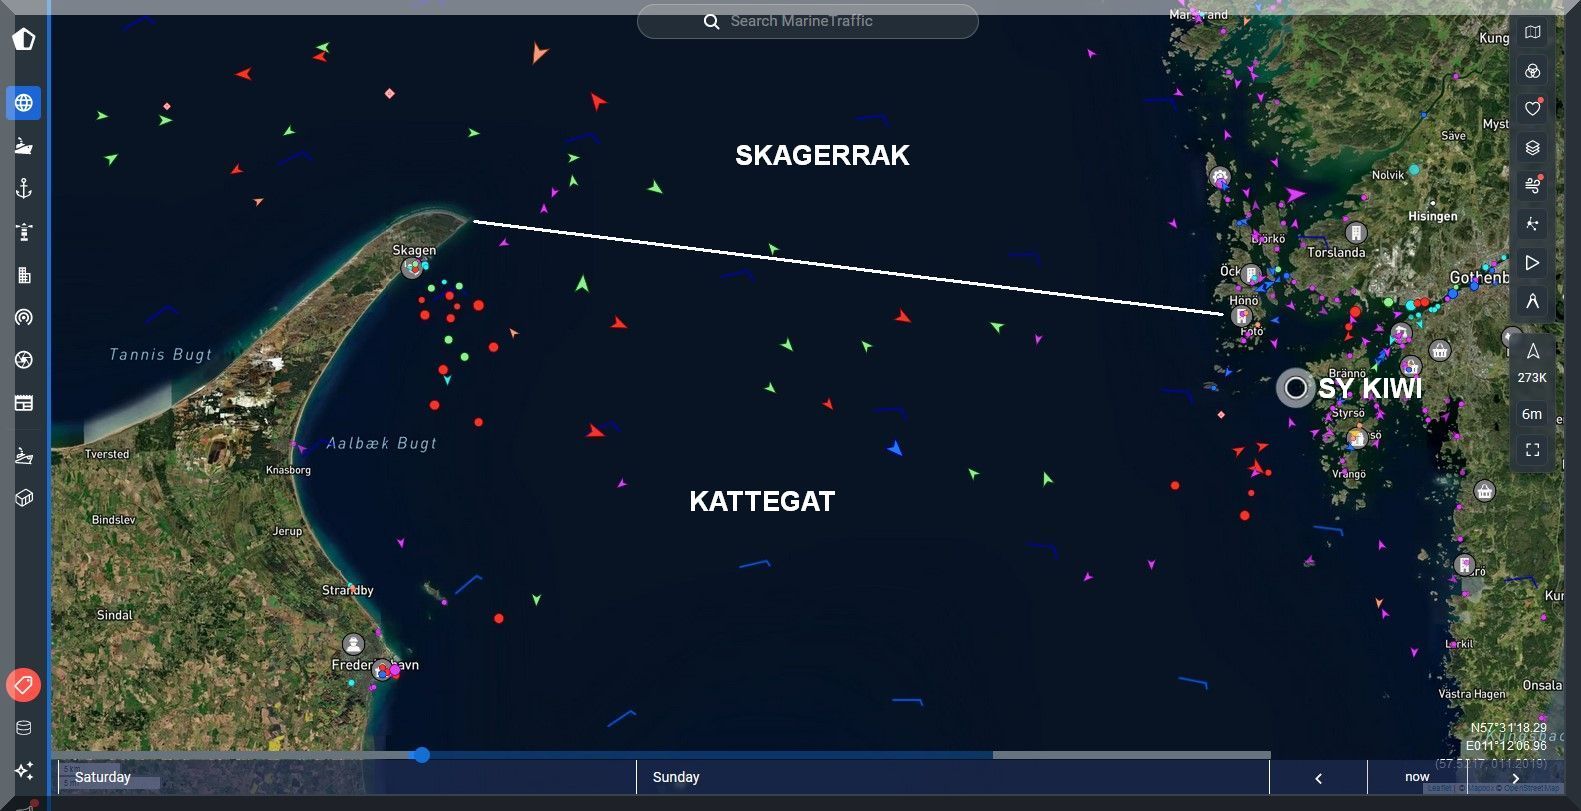Toggle the wind weather overlay
This screenshot has height=811, width=1581.
click(x=1532, y=186)
